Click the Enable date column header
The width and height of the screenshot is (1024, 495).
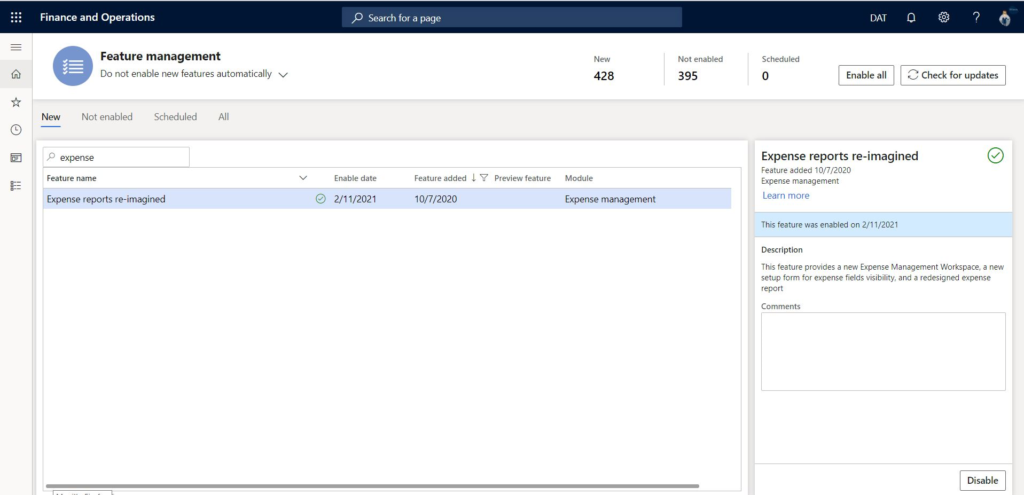coord(355,178)
